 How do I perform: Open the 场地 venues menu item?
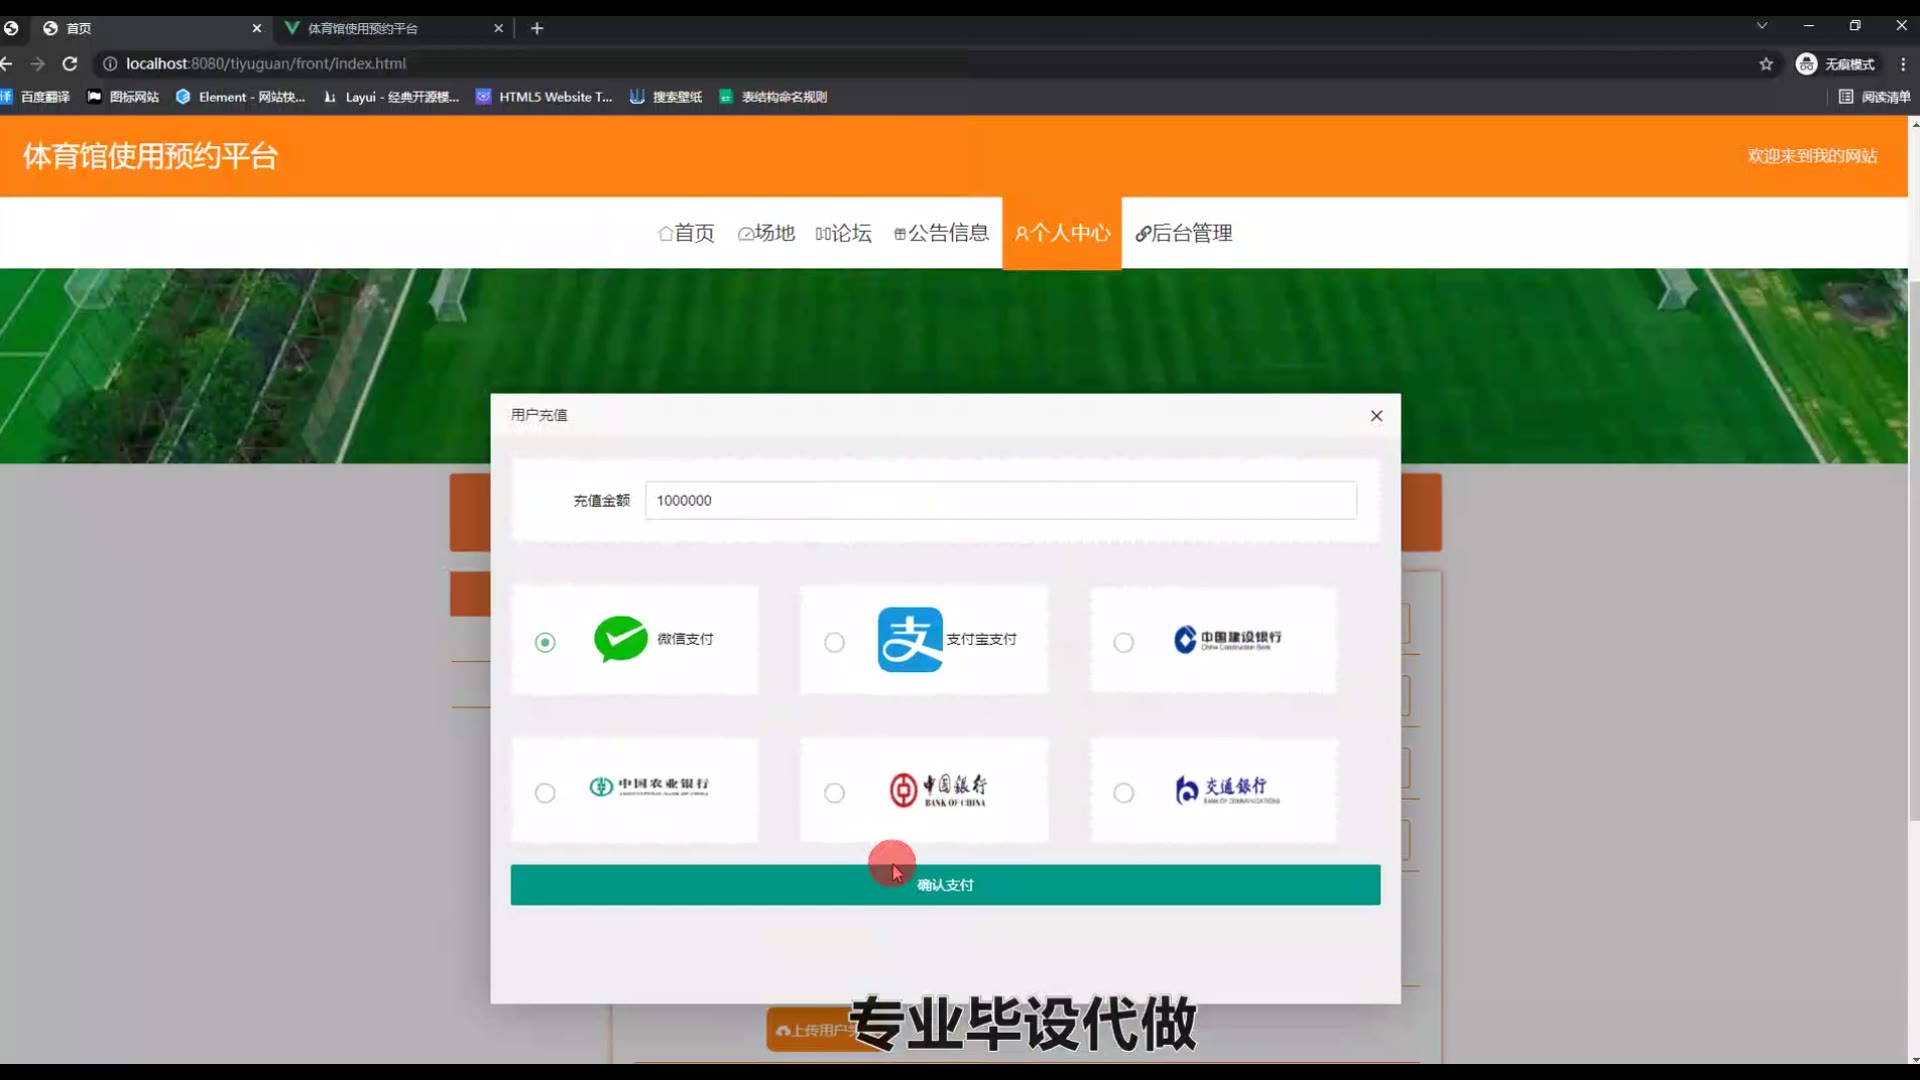tap(766, 233)
